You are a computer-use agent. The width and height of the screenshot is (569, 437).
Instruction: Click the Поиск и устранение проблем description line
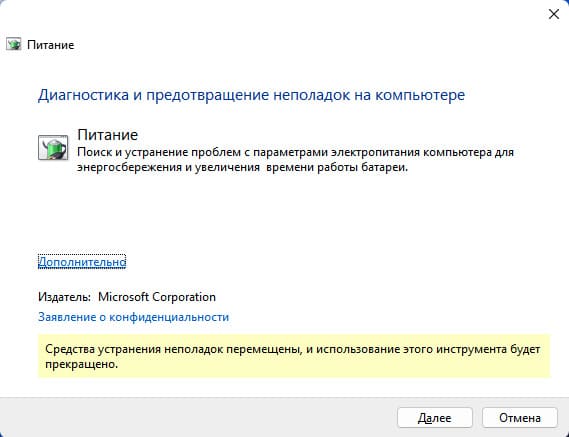click(x=295, y=152)
